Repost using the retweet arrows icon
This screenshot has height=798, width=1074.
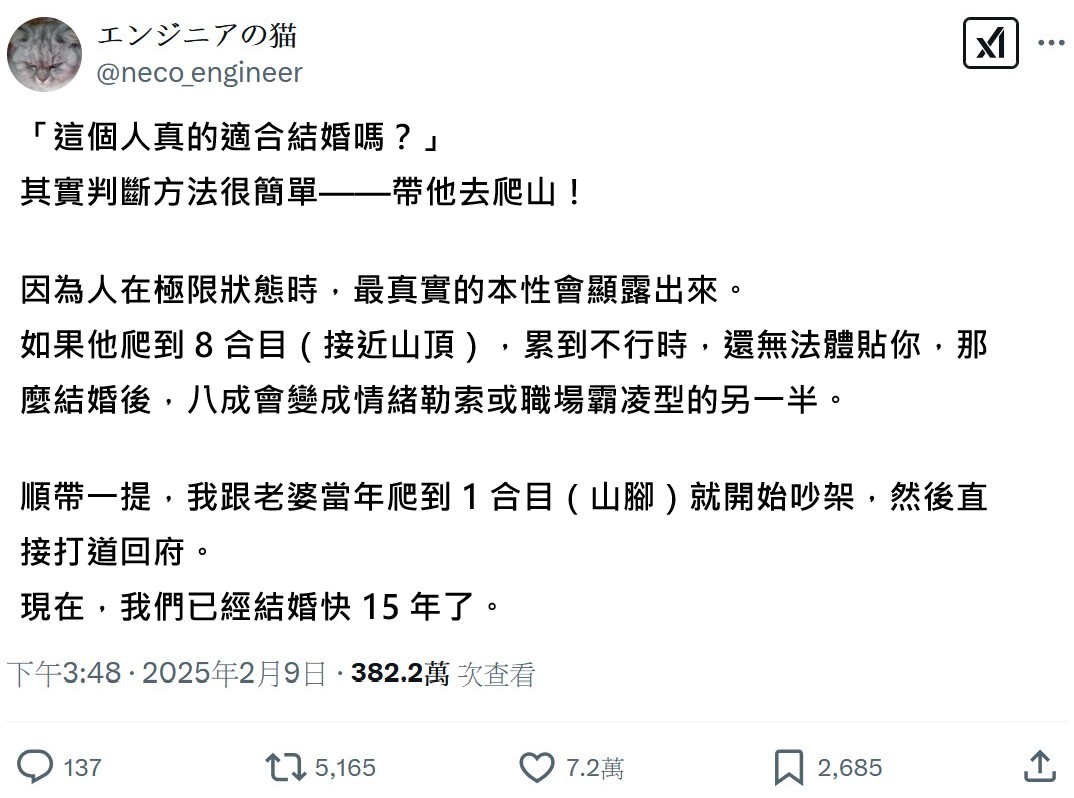coord(284,767)
